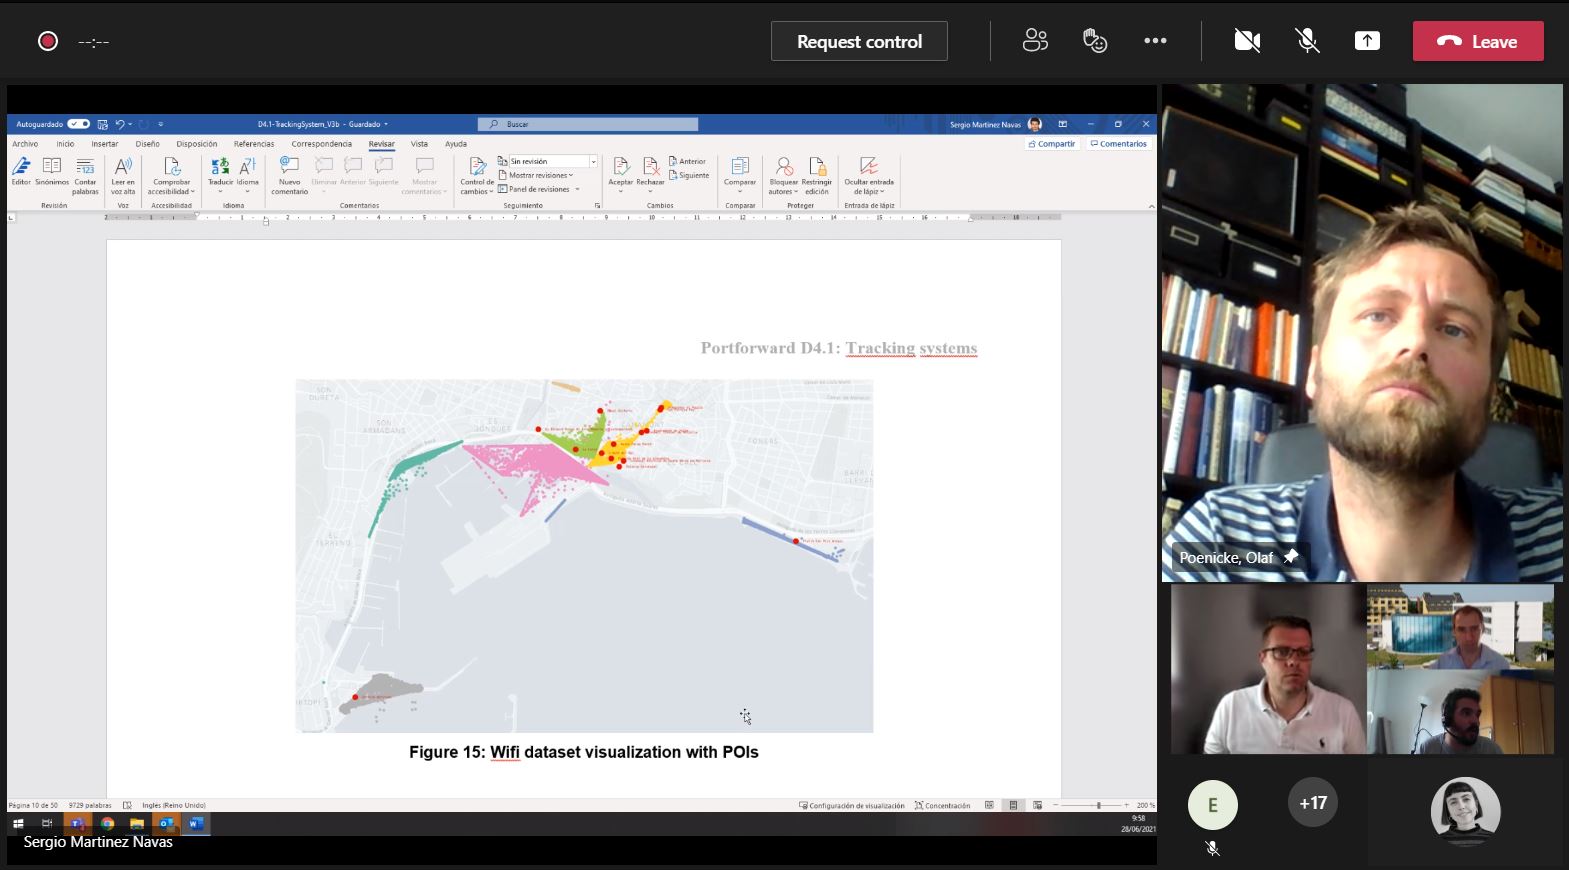This screenshot has height=870, width=1569.
Task: Switch to the Inicio ribbon tab
Action: [x=65, y=144]
